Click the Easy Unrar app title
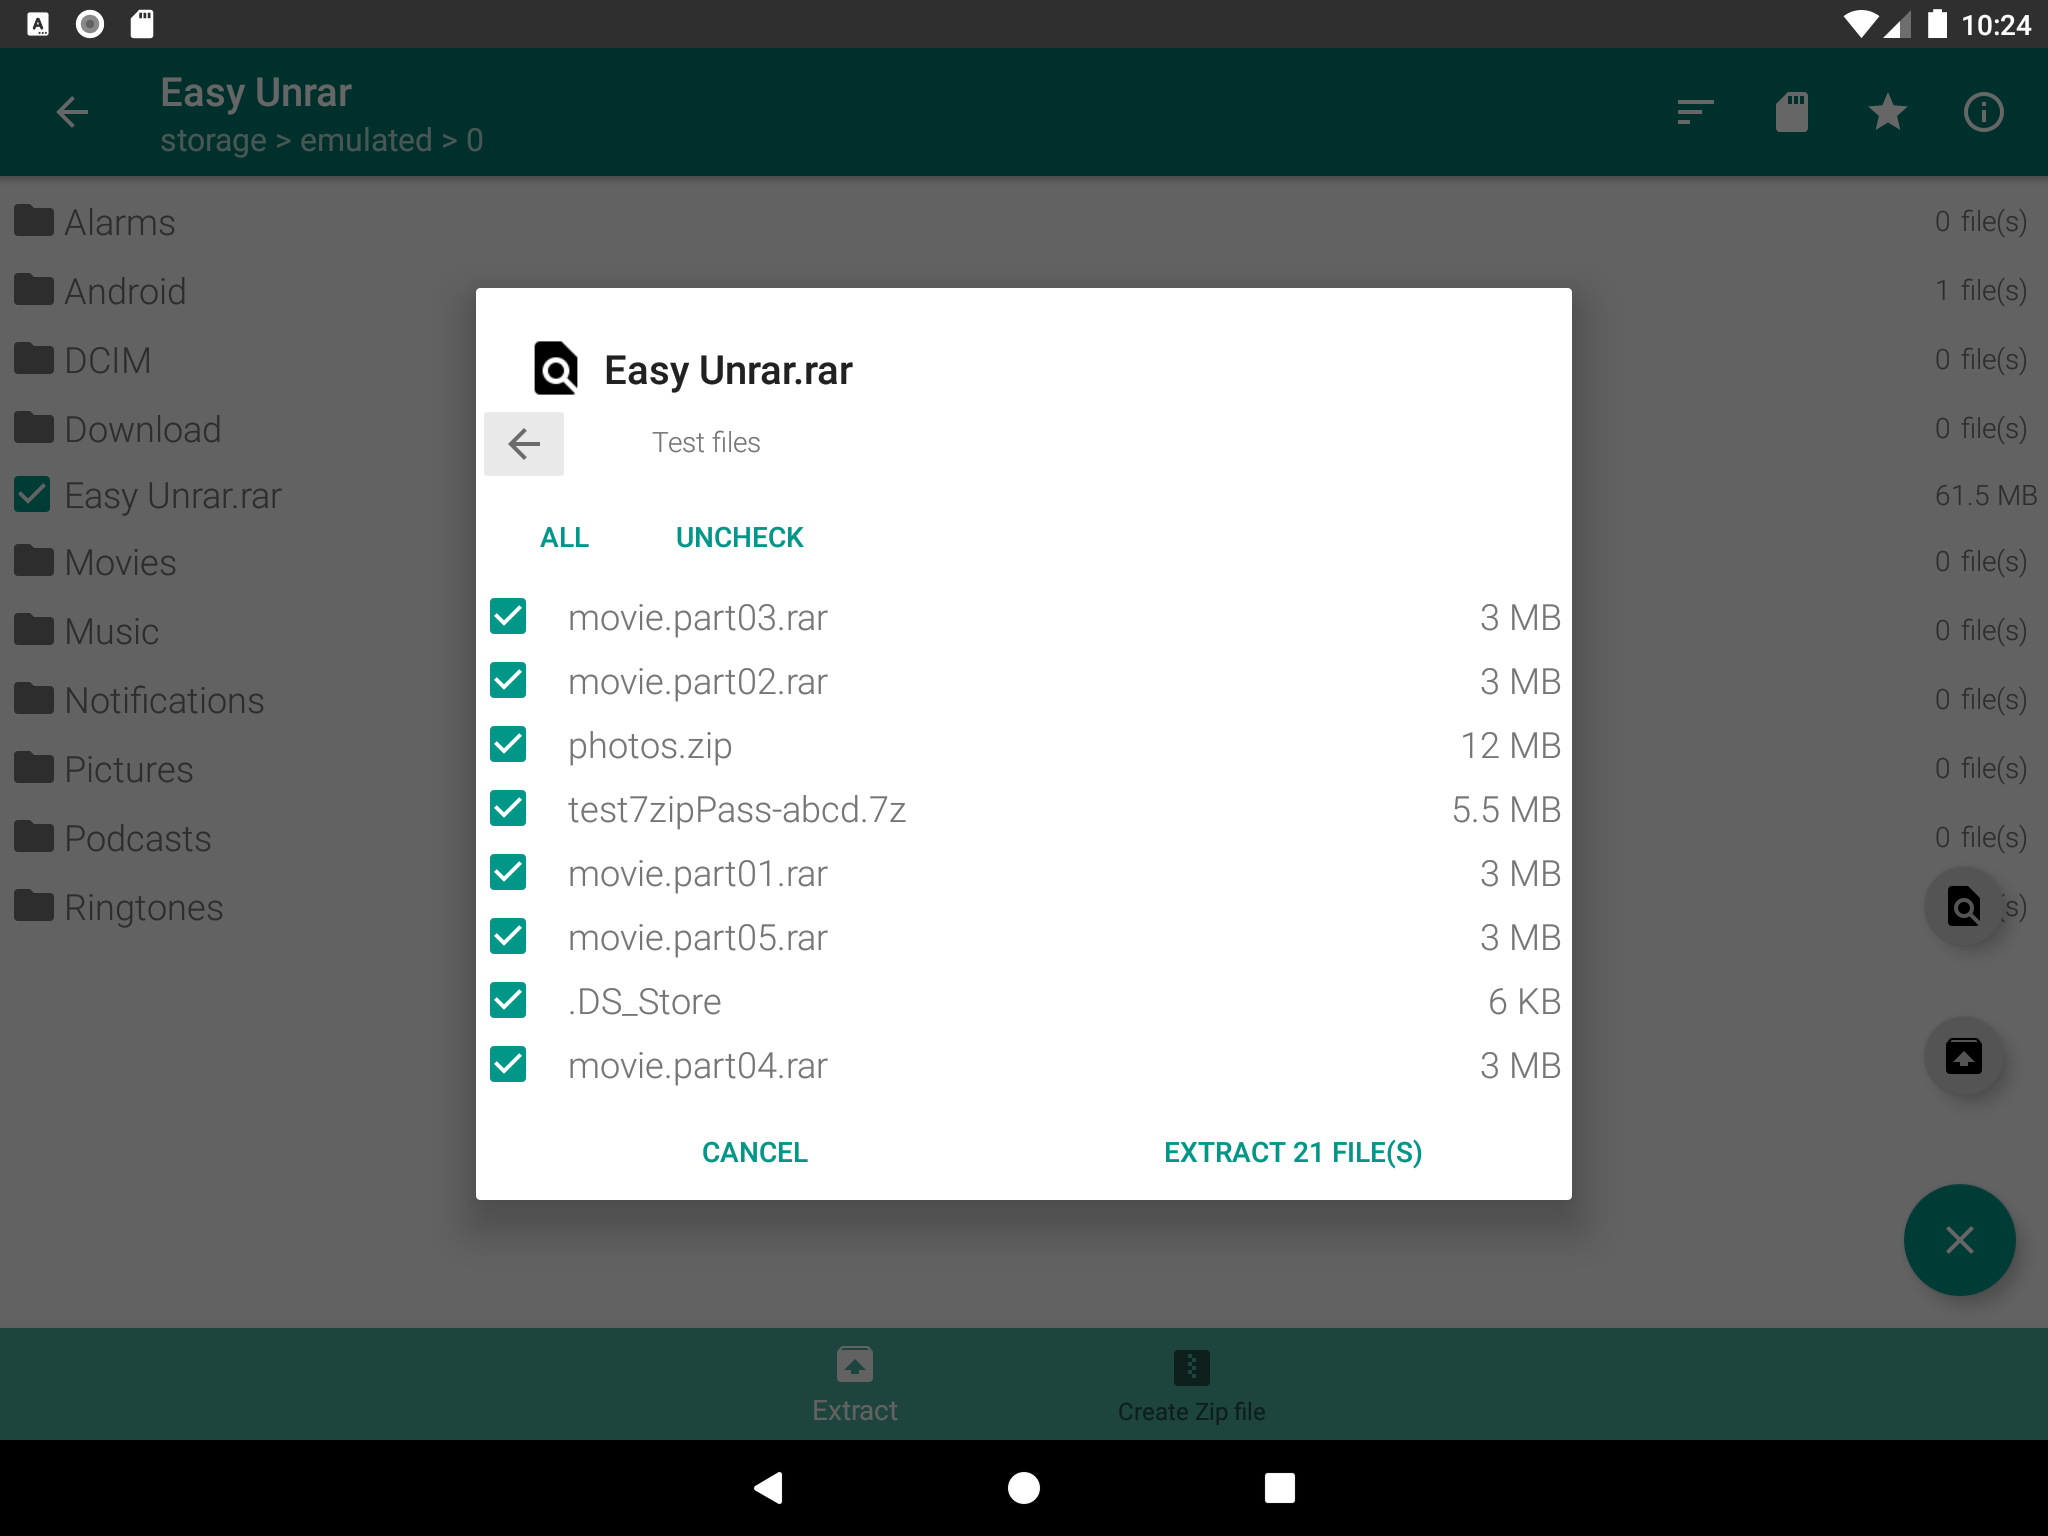2048x1536 pixels. (x=256, y=93)
